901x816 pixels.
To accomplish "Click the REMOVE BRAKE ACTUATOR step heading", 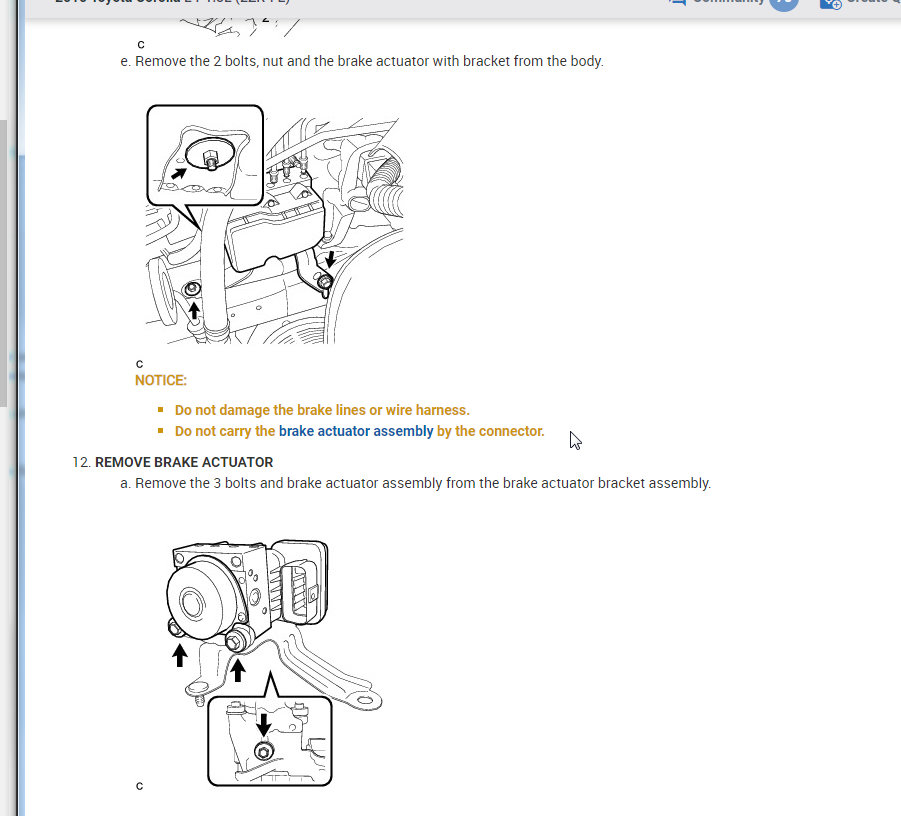I will point(184,462).
